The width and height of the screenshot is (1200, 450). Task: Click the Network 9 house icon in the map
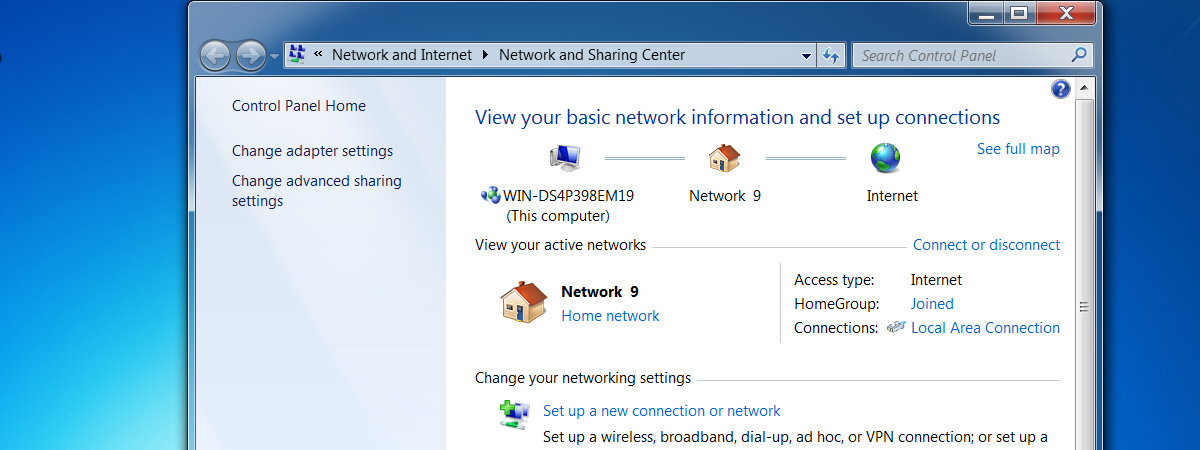724,158
